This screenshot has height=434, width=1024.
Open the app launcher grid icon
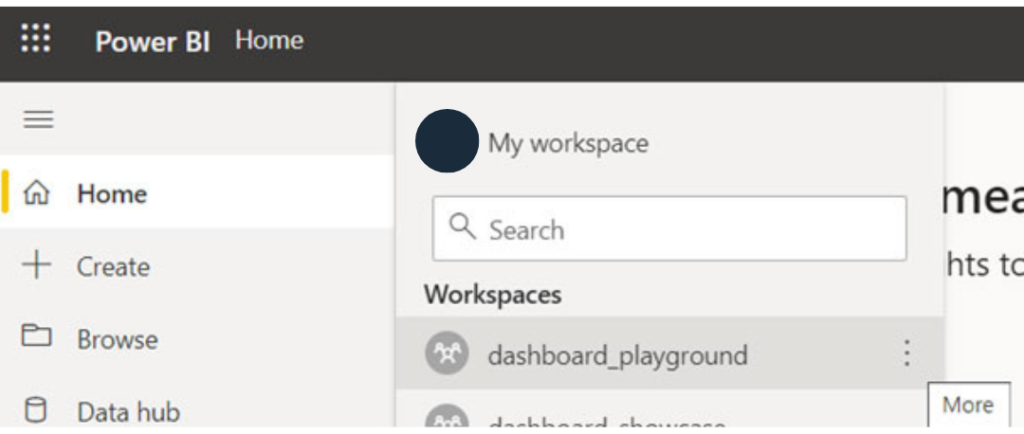pyautogui.click(x=36, y=40)
